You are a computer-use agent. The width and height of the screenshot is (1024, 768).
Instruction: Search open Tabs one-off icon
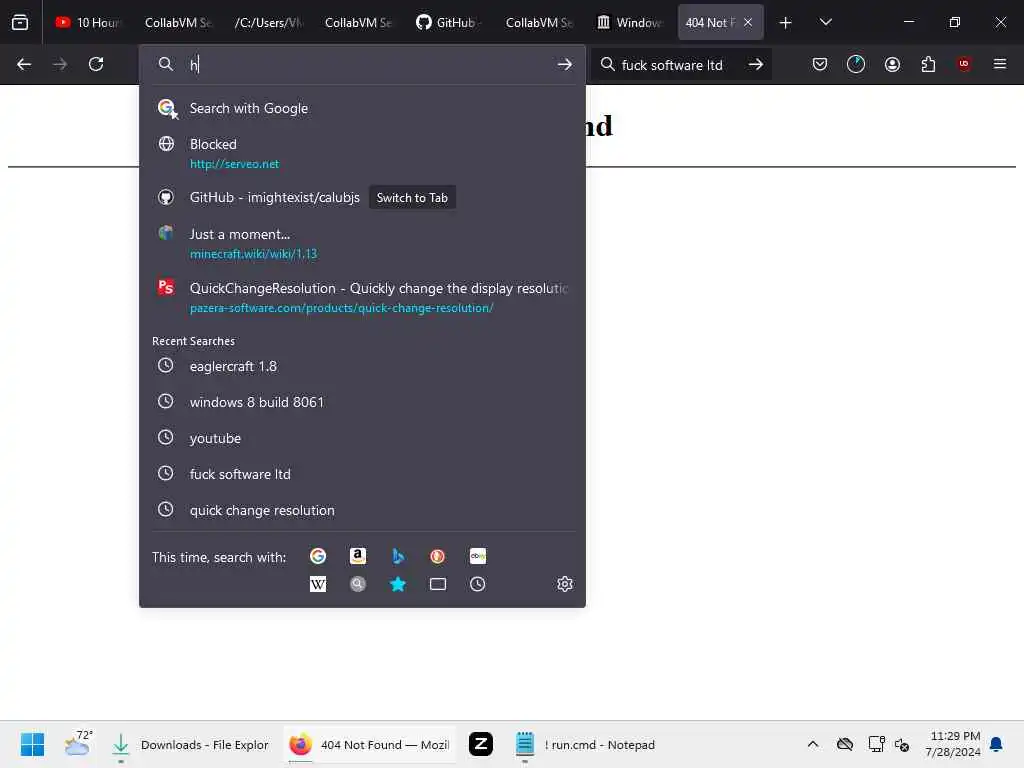coord(438,584)
